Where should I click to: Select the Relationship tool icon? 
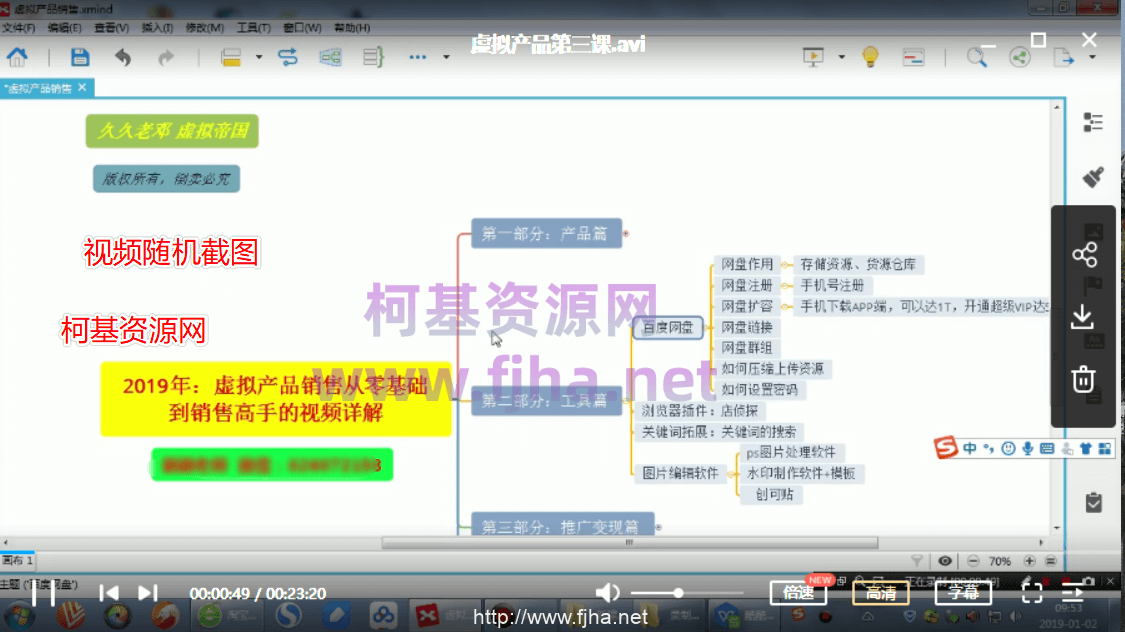[x=288, y=57]
